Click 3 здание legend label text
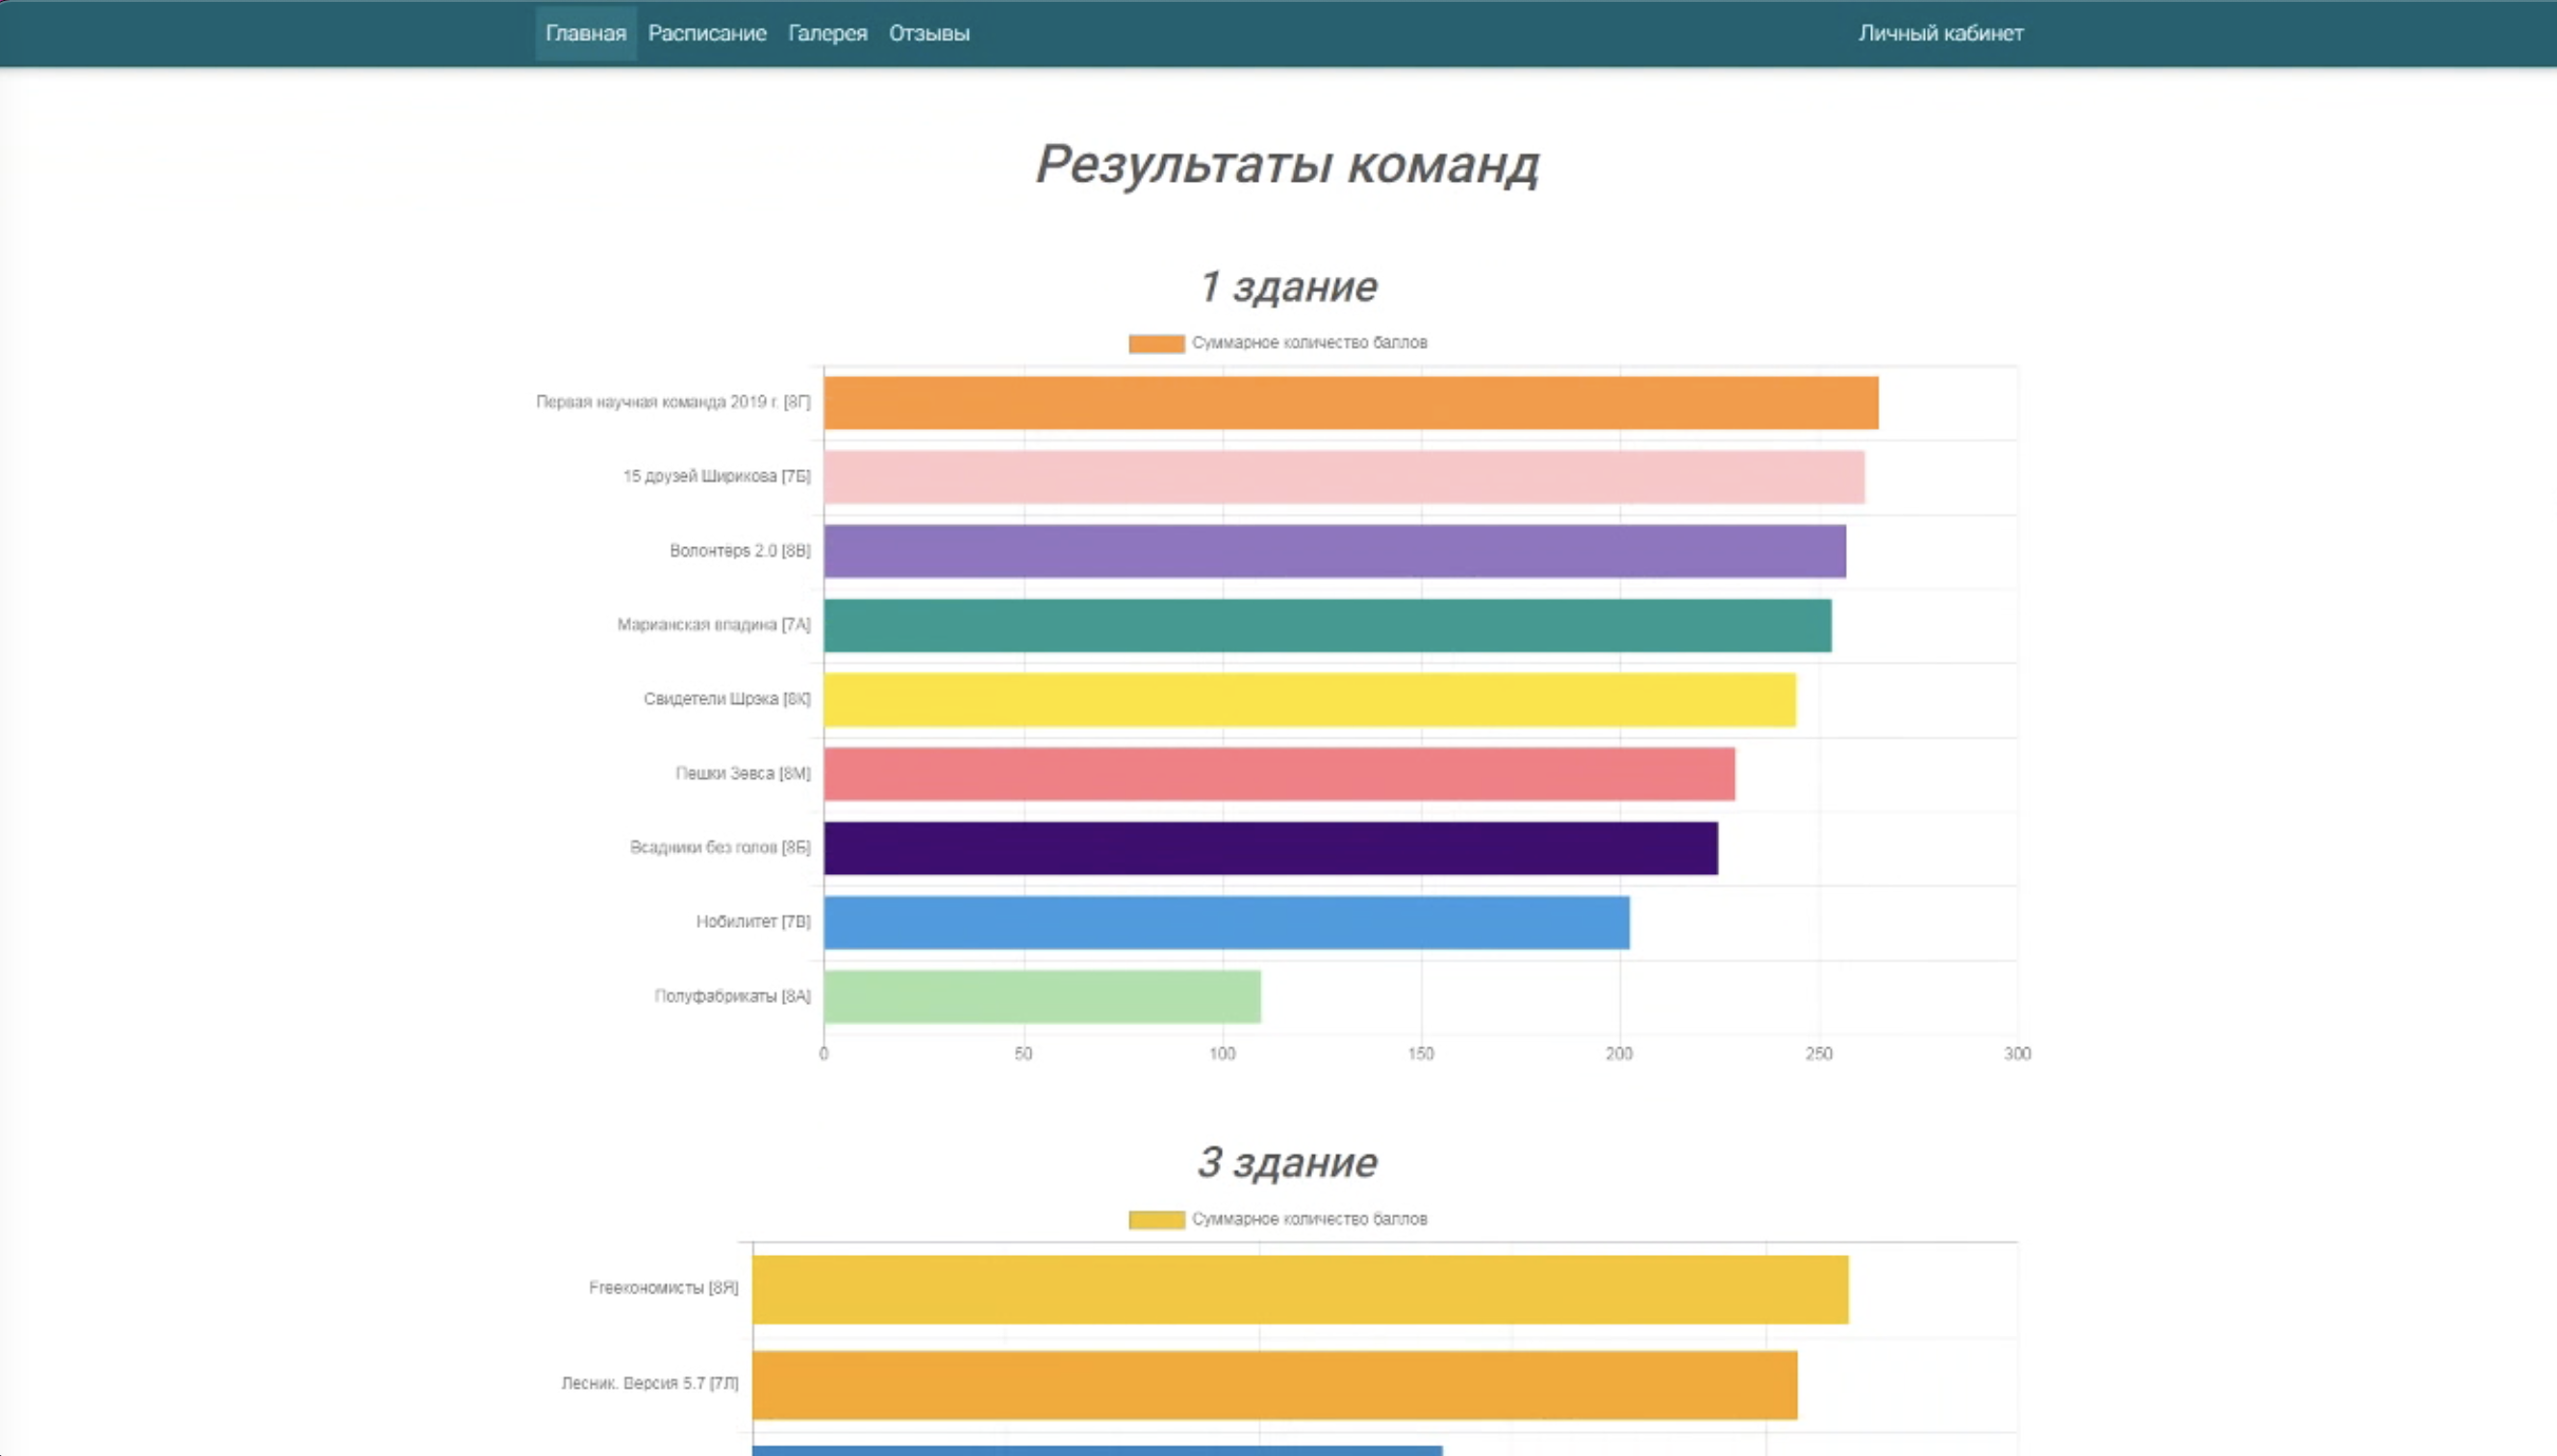2557x1456 pixels. click(x=1309, y=1219)
